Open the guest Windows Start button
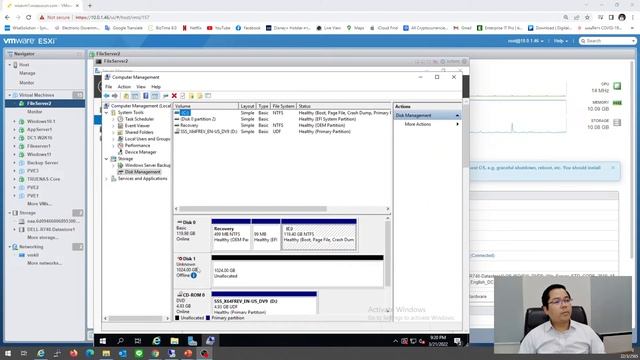 [103, 341]
